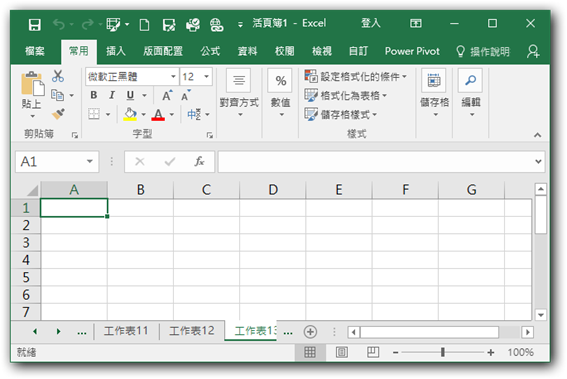The height and width of the screenshot is (379, 567).
Task: Click 登入 sign-in link
Action: (371, 23)
